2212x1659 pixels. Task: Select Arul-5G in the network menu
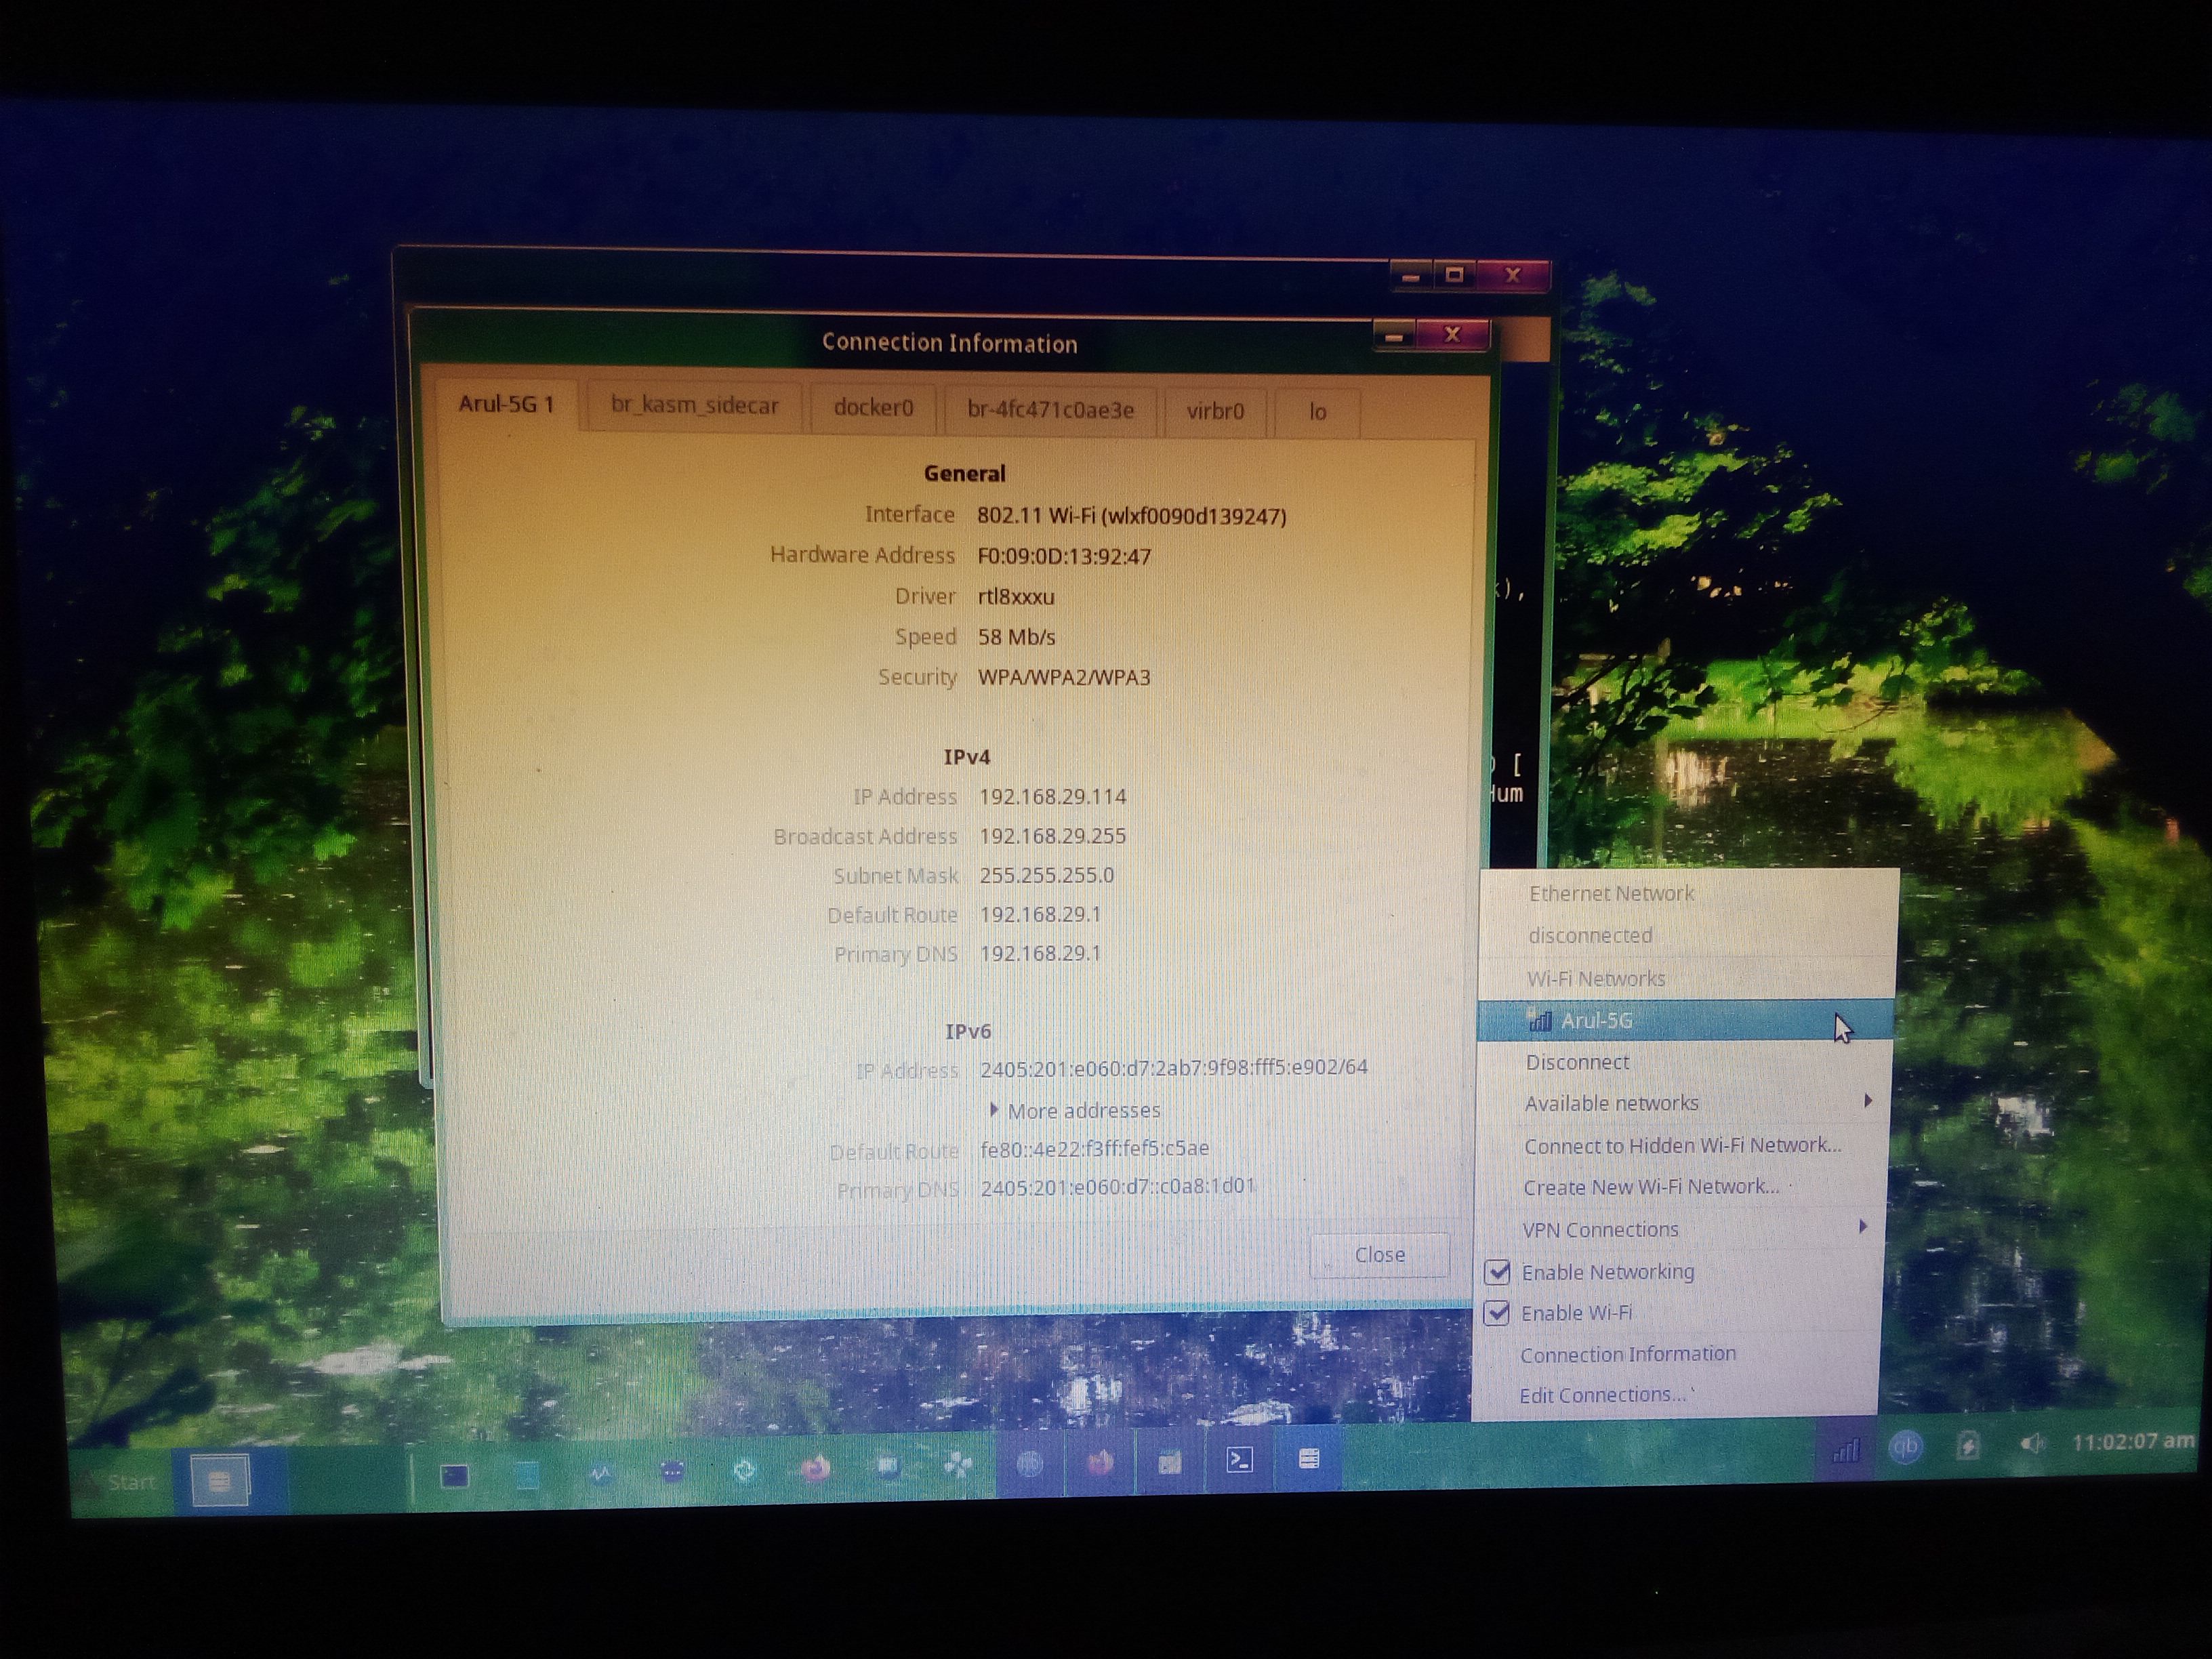[x=1685, y=1020]
